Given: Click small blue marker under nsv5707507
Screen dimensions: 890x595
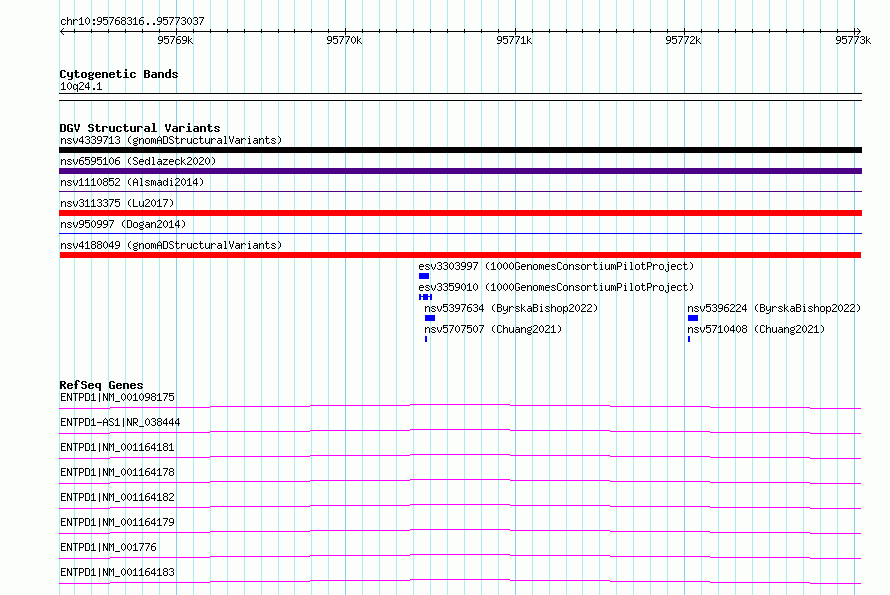Looking at the screenshot, I should click(x=426, y=339).
